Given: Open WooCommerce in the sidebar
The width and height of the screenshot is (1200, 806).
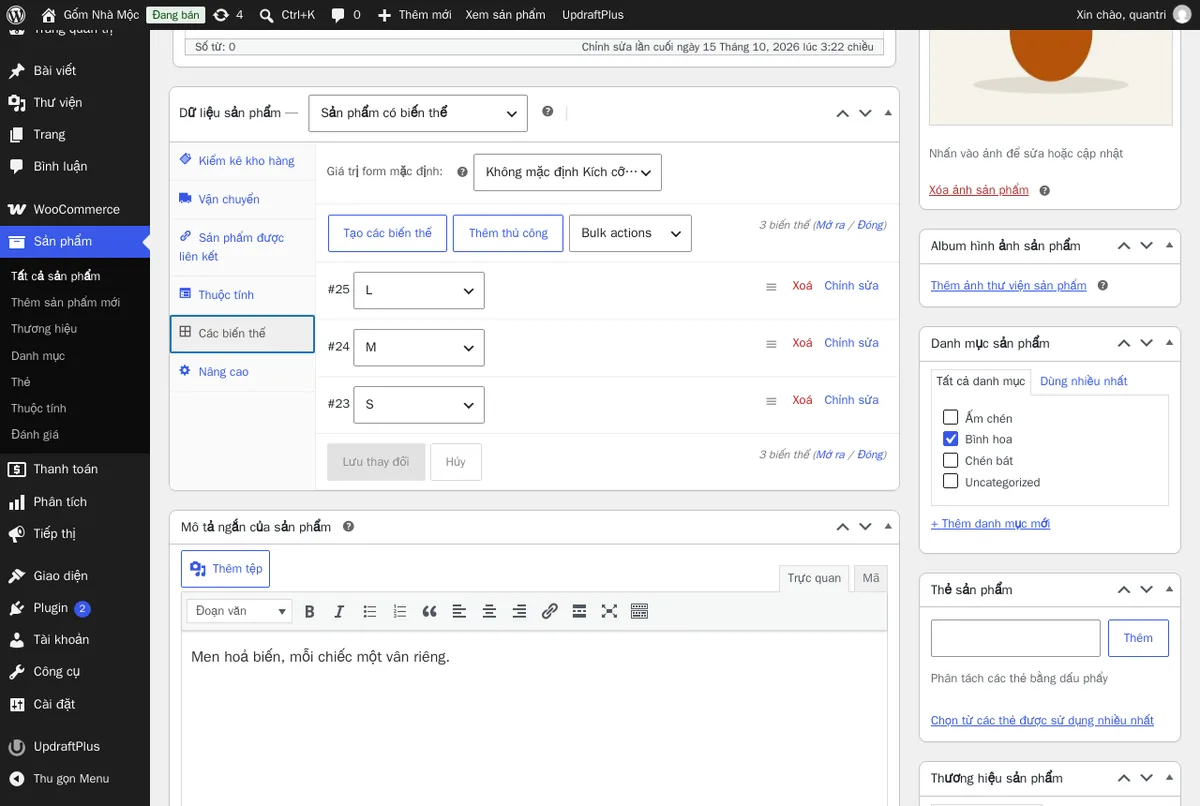Looking at the screenshot, I should [x=75, y=209].
